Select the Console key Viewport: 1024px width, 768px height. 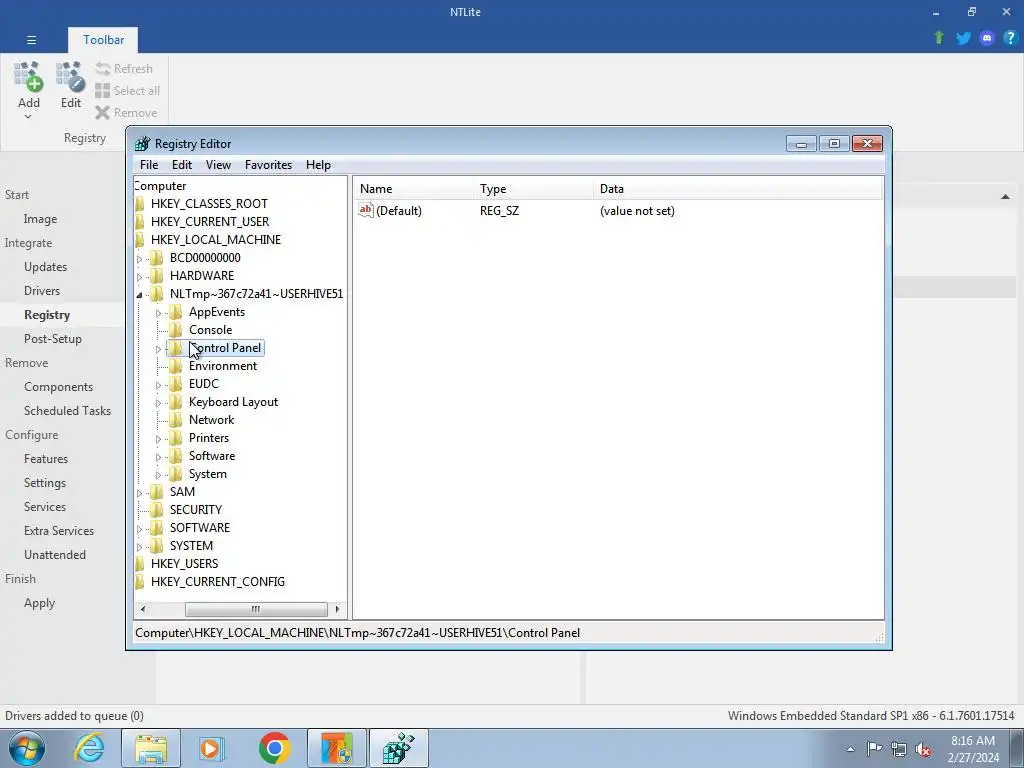coord(210,330)
